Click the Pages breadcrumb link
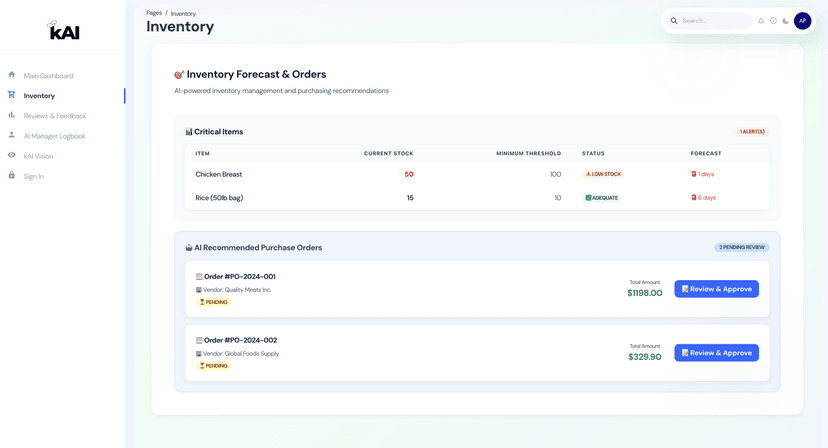Screen dimensions: 828x448 [154, 13]
